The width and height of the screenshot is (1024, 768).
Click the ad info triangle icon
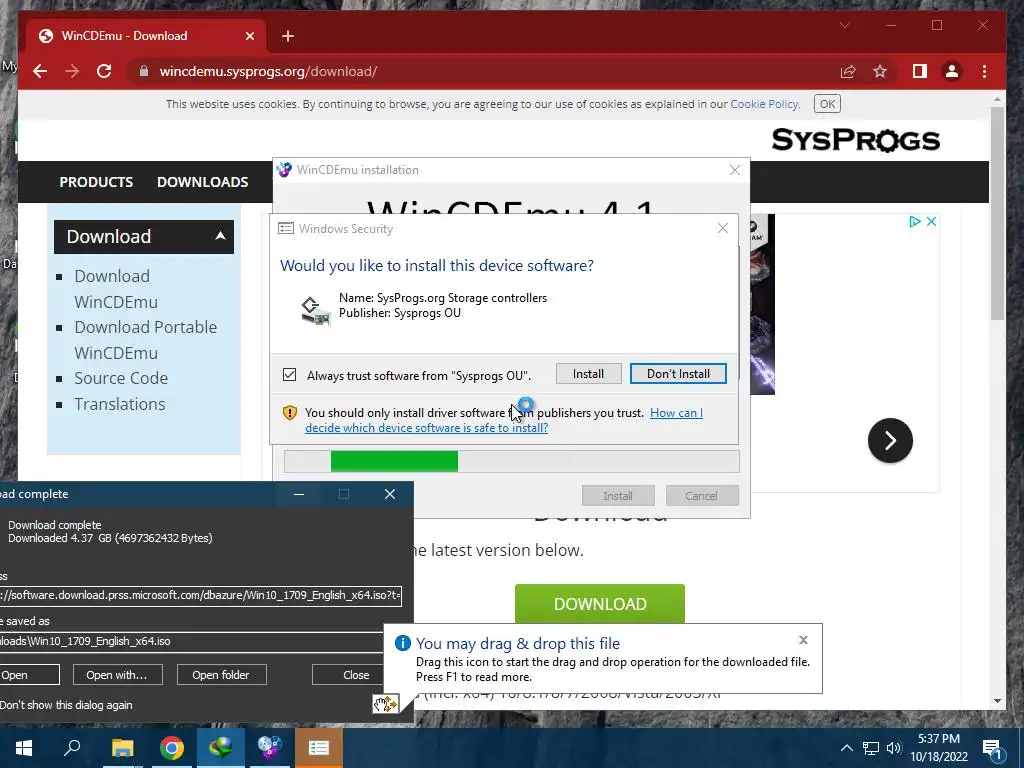click(x=914, y=221)
